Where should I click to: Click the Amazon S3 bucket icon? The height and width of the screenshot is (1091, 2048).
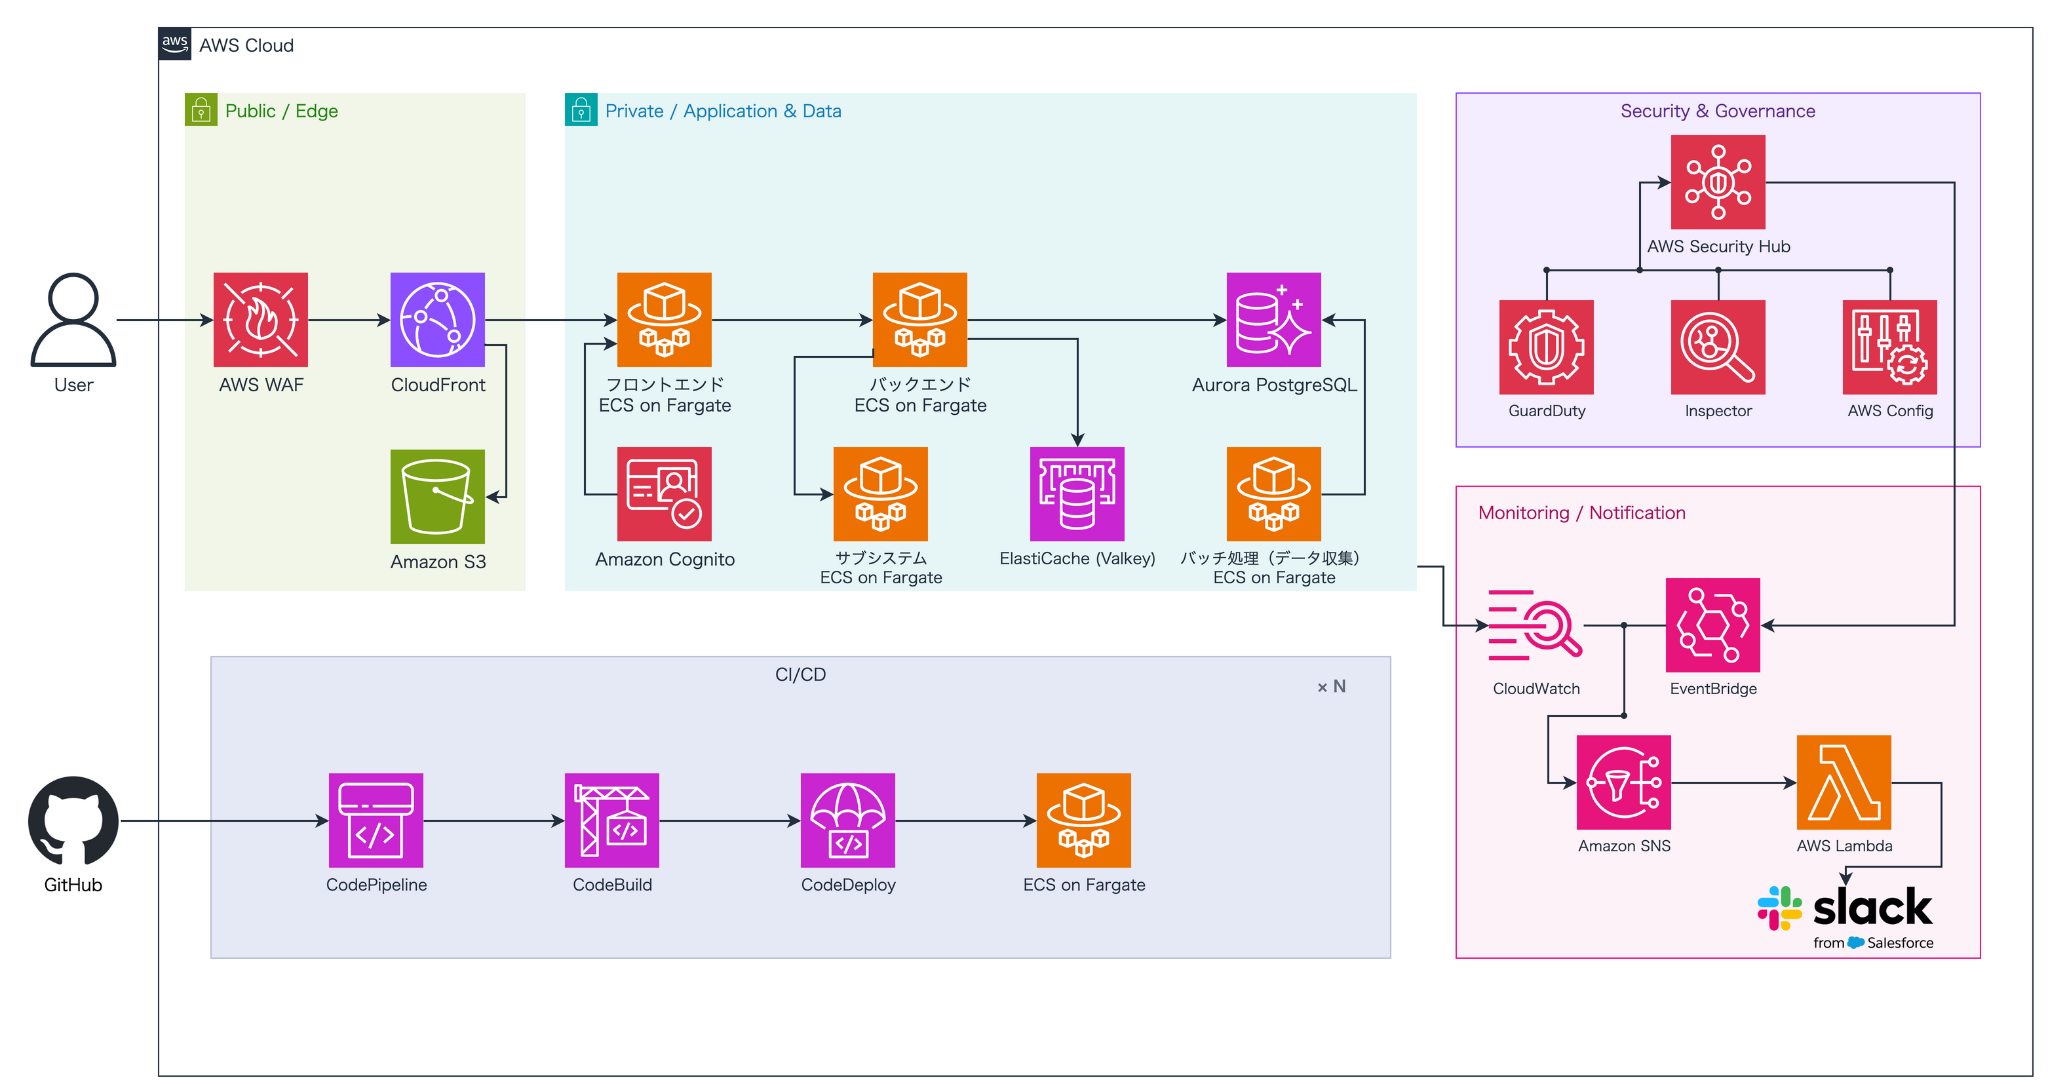[437, 496]
